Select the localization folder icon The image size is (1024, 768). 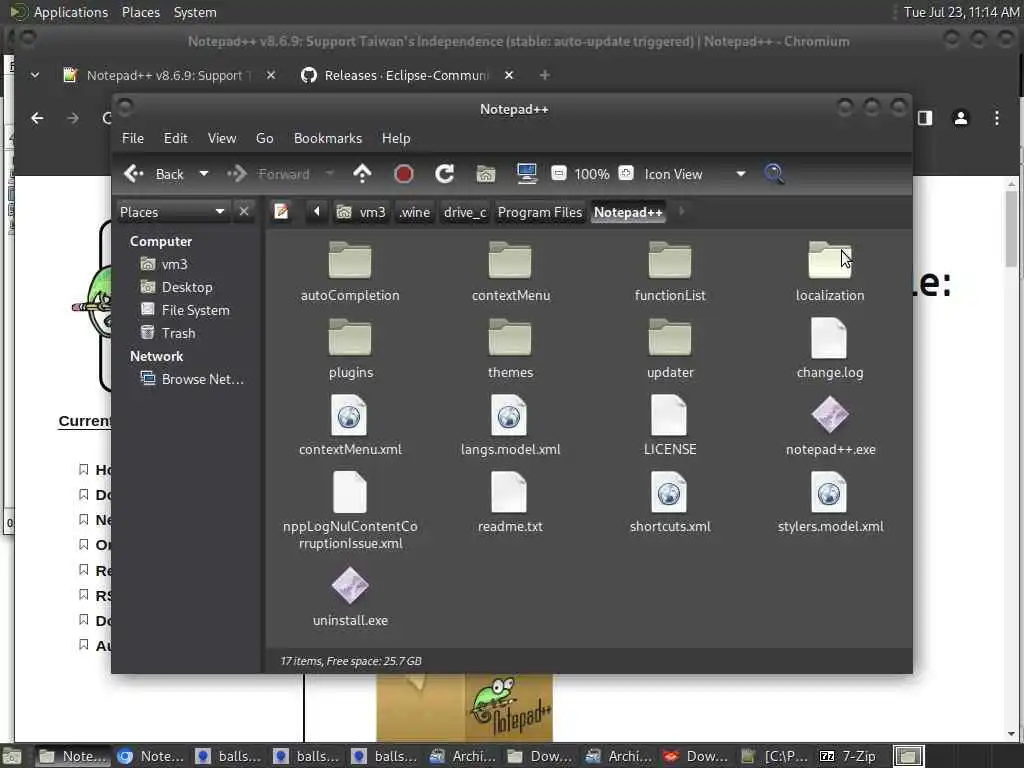pyautogui.click(x=829, y=260)
